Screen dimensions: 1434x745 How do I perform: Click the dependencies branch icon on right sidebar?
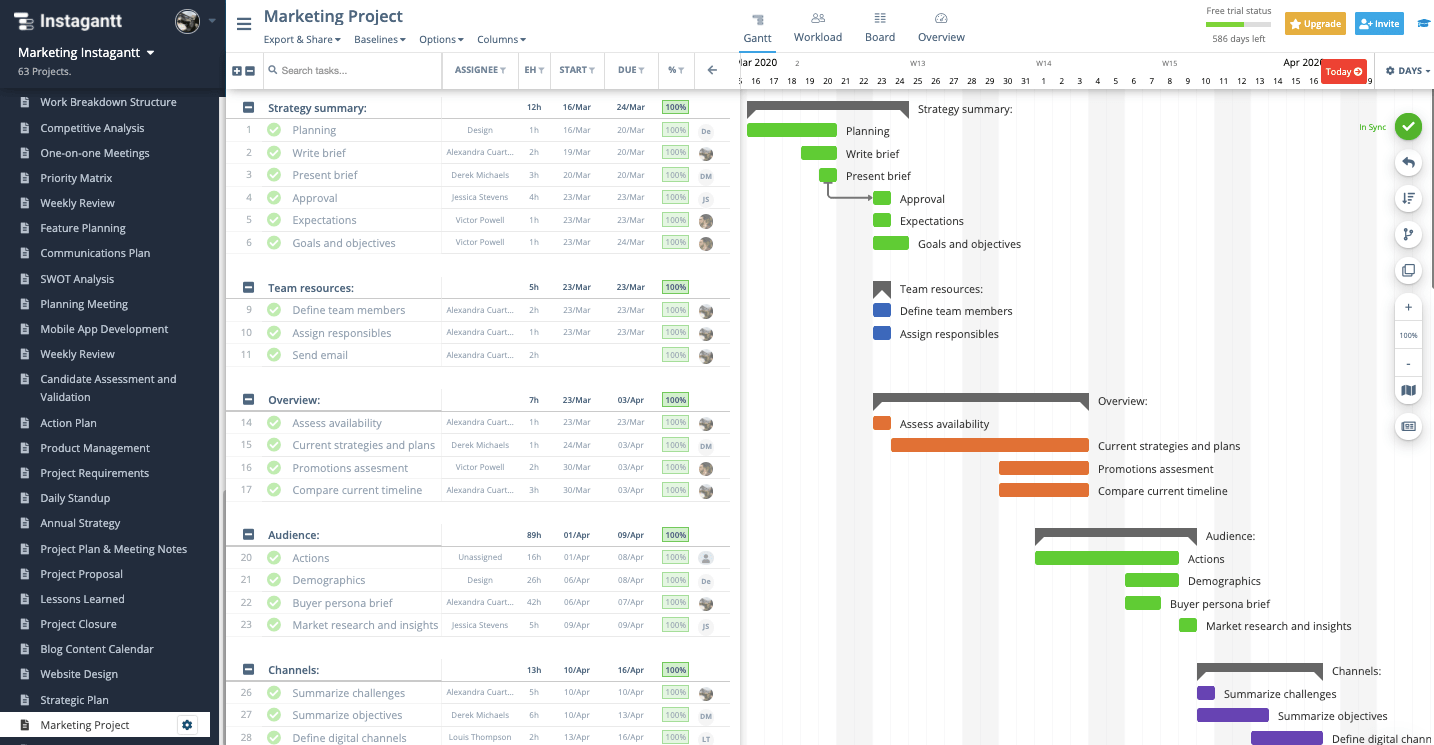pyautogui.click(x=1408, y=234)
